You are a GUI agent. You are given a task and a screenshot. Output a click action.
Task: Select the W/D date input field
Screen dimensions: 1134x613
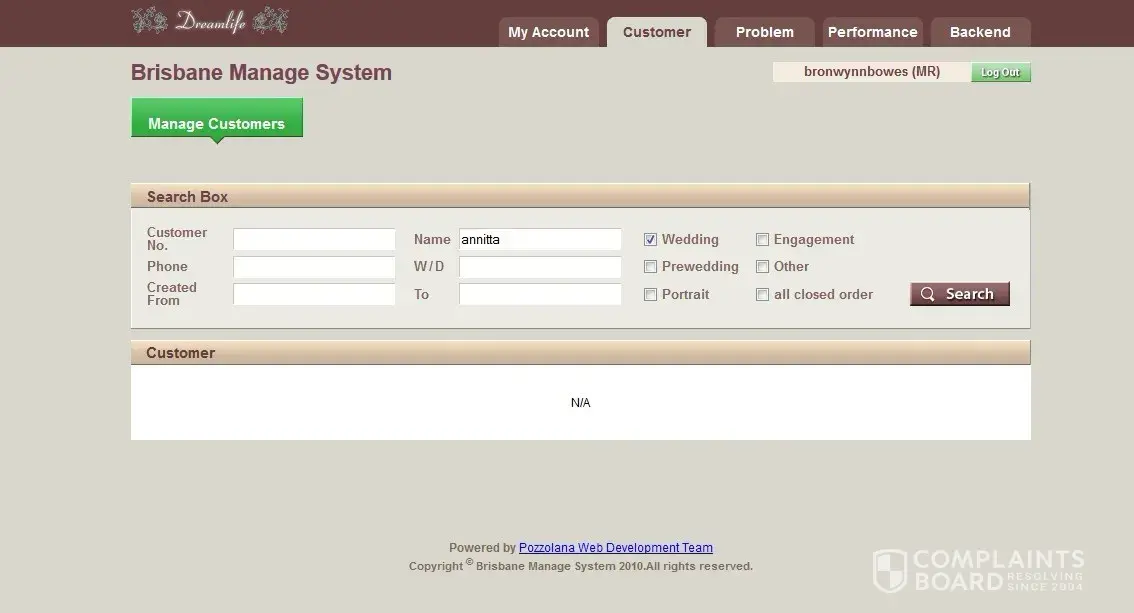[x=540, y=267]
